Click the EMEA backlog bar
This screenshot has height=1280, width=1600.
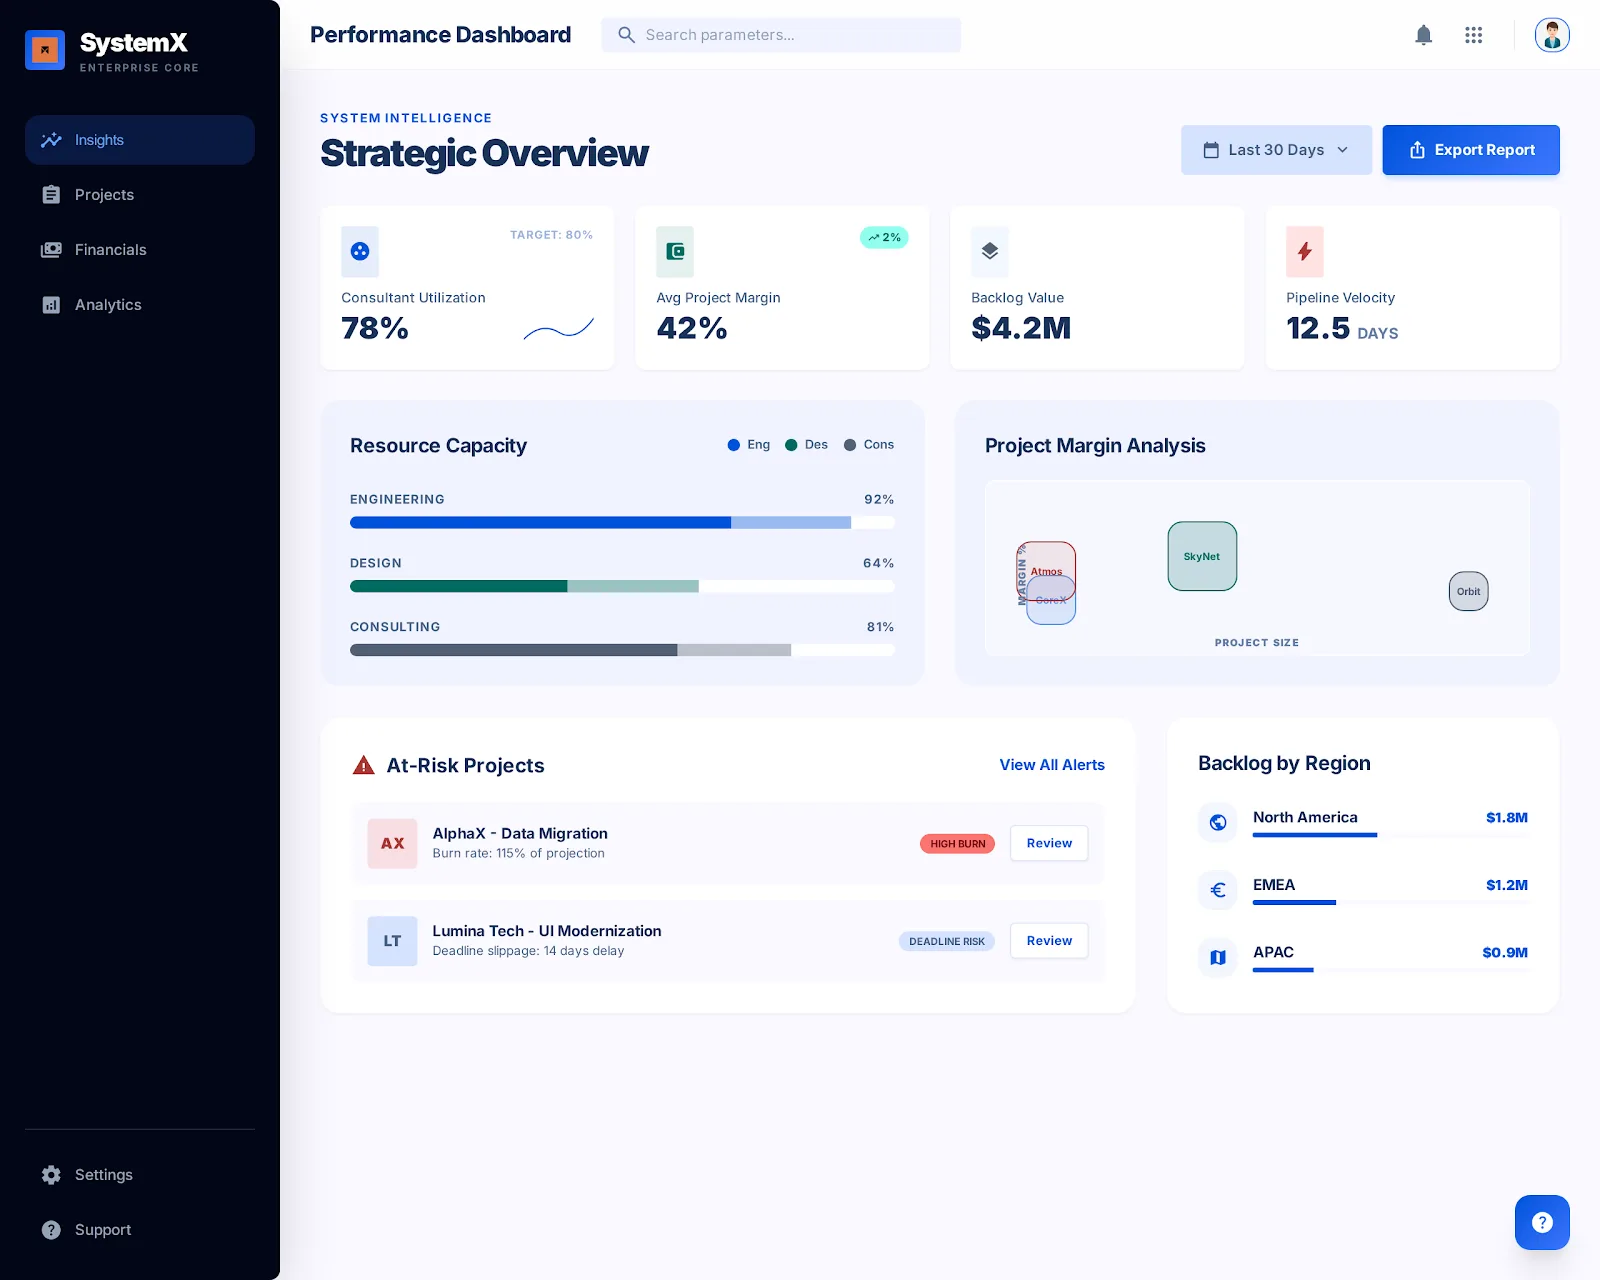[x=1390, y=903]
